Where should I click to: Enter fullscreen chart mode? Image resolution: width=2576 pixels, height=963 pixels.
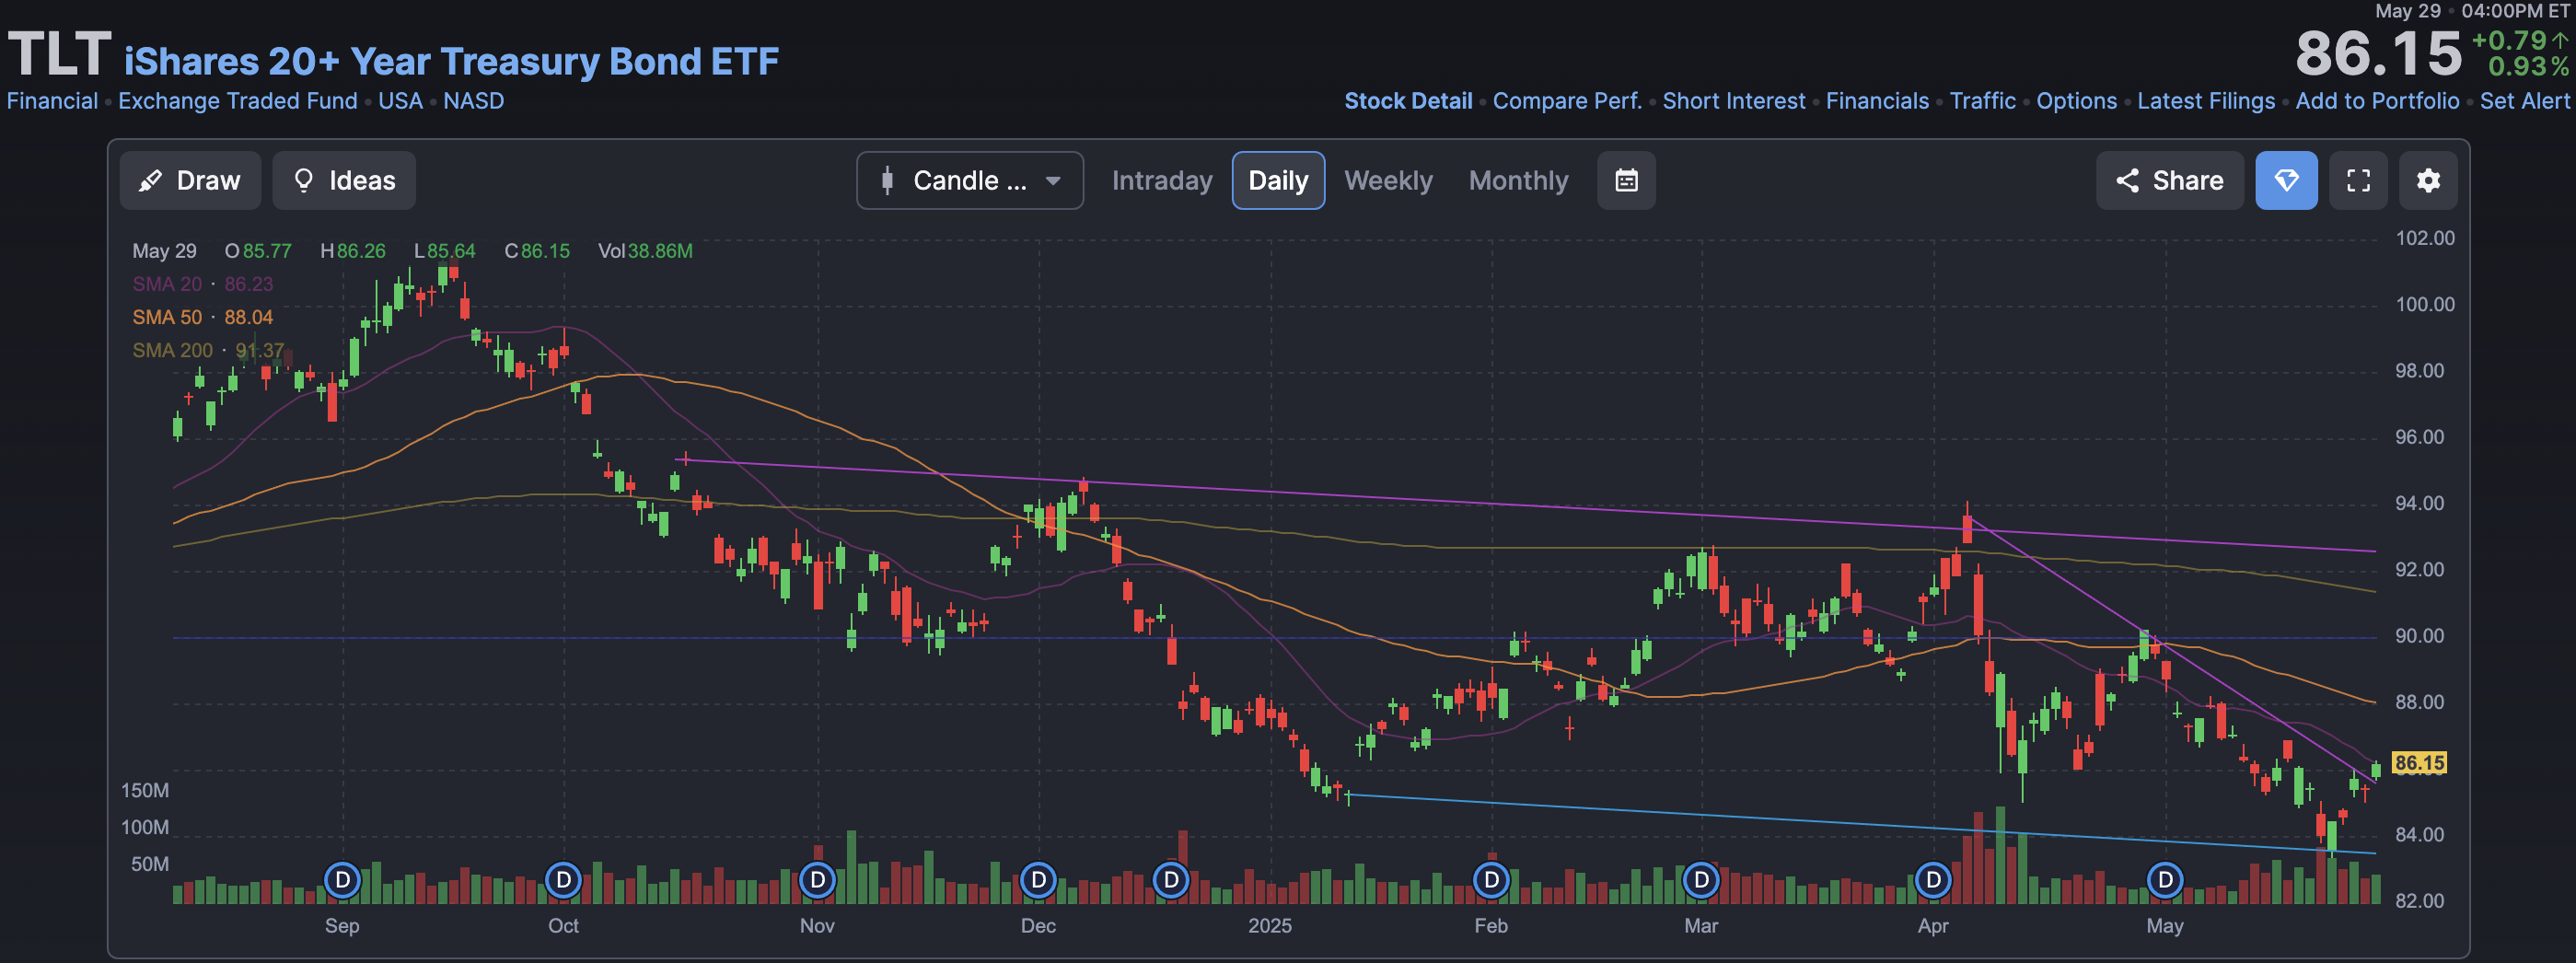pyautogui.click(x=2358, y=180)
